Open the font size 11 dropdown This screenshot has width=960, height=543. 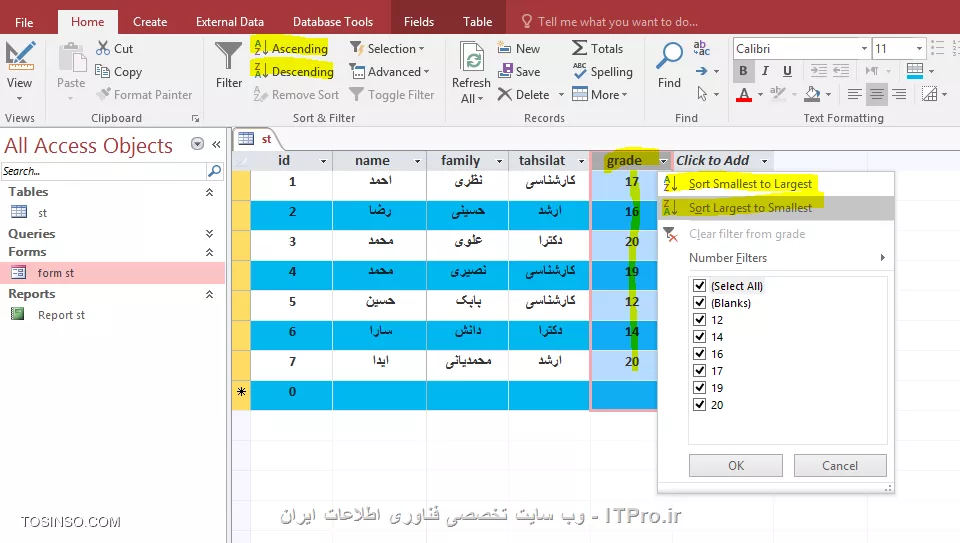919,48
